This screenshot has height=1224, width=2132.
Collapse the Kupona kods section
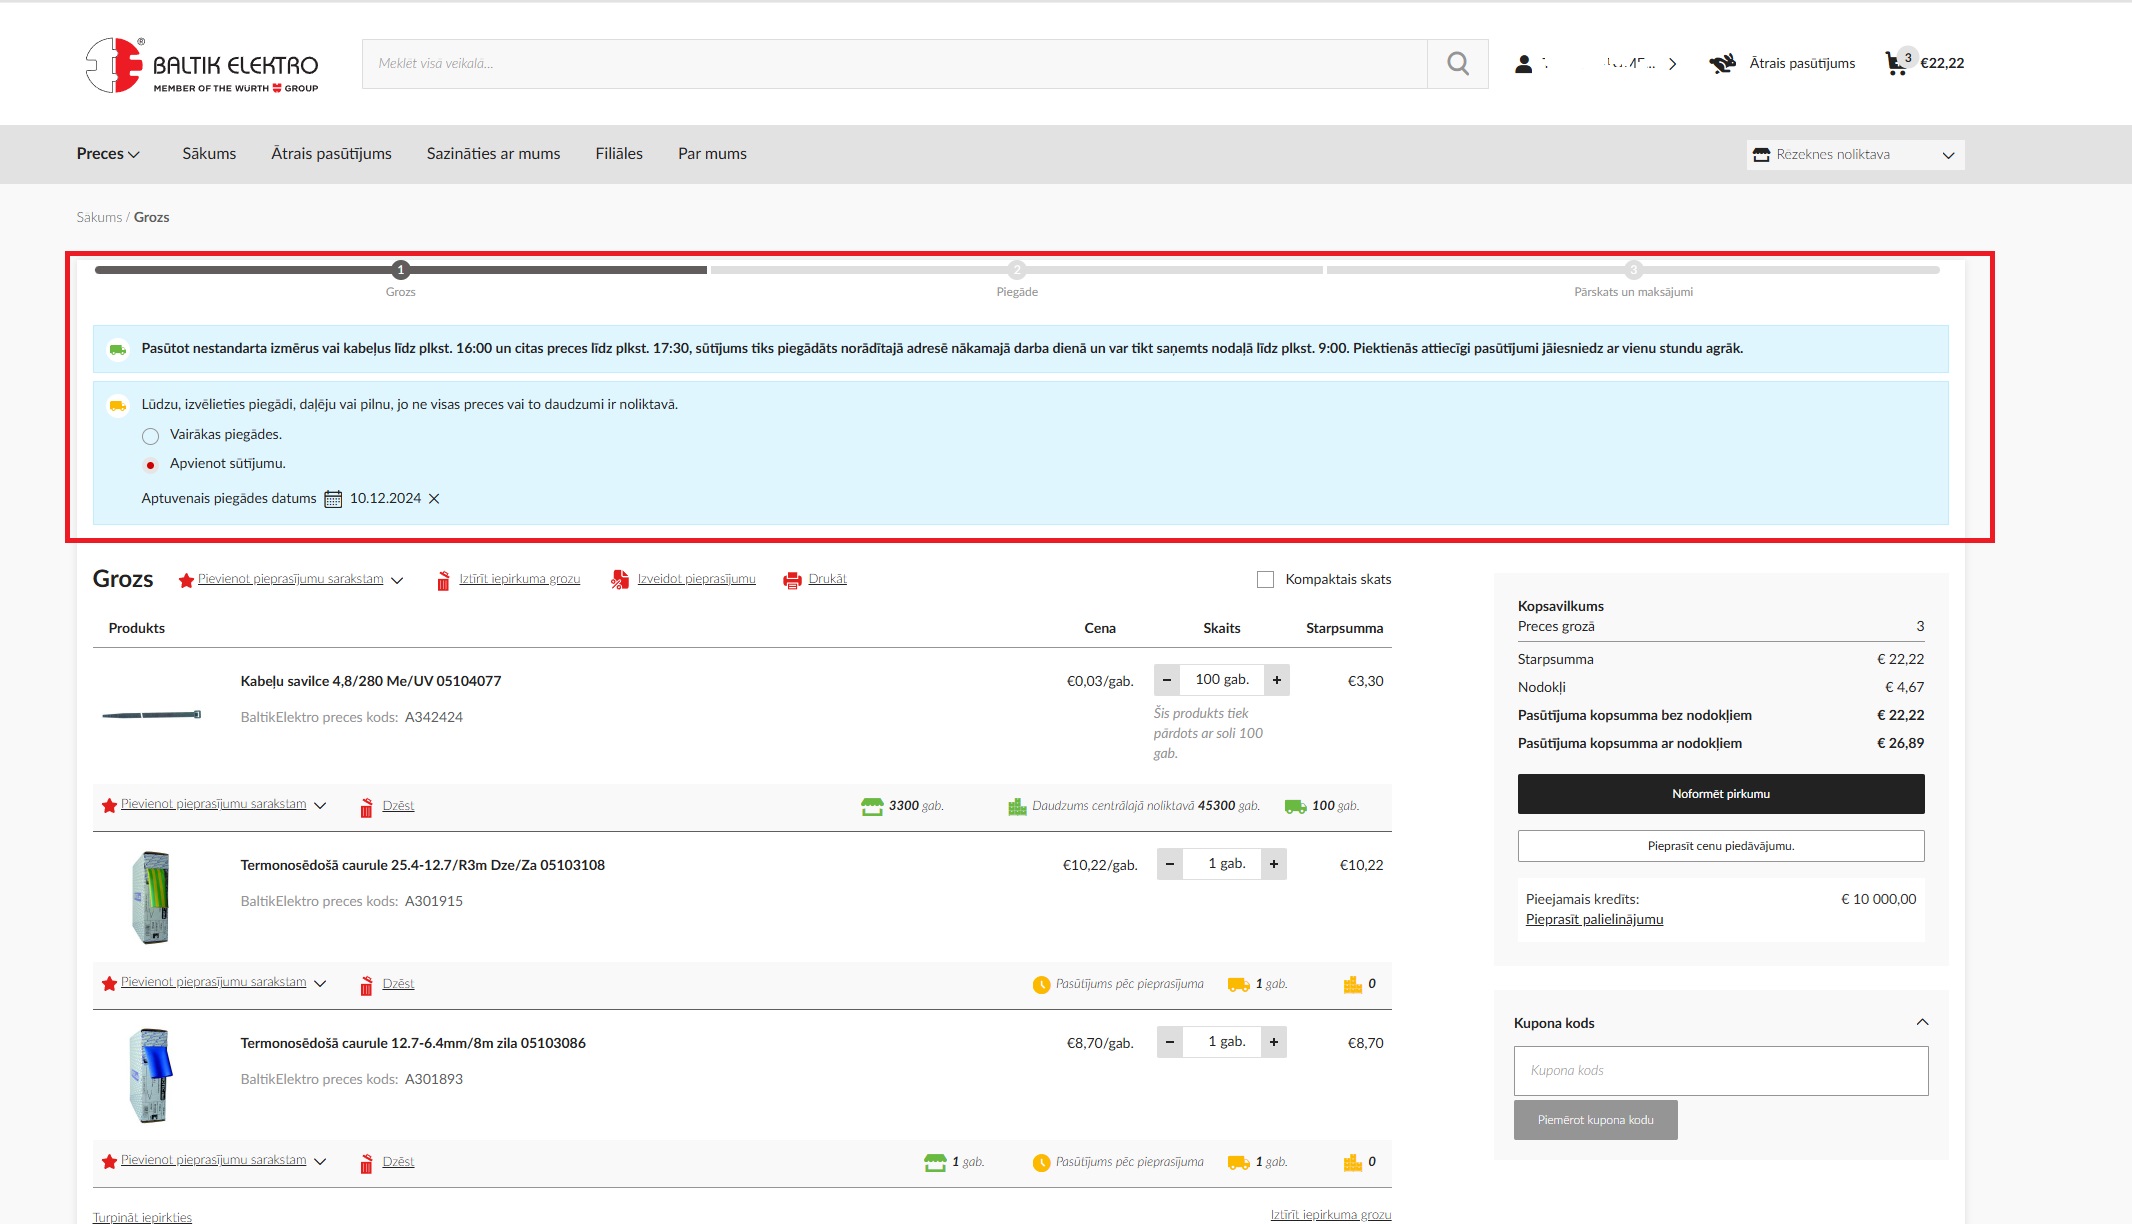tap(1922, 1022)
